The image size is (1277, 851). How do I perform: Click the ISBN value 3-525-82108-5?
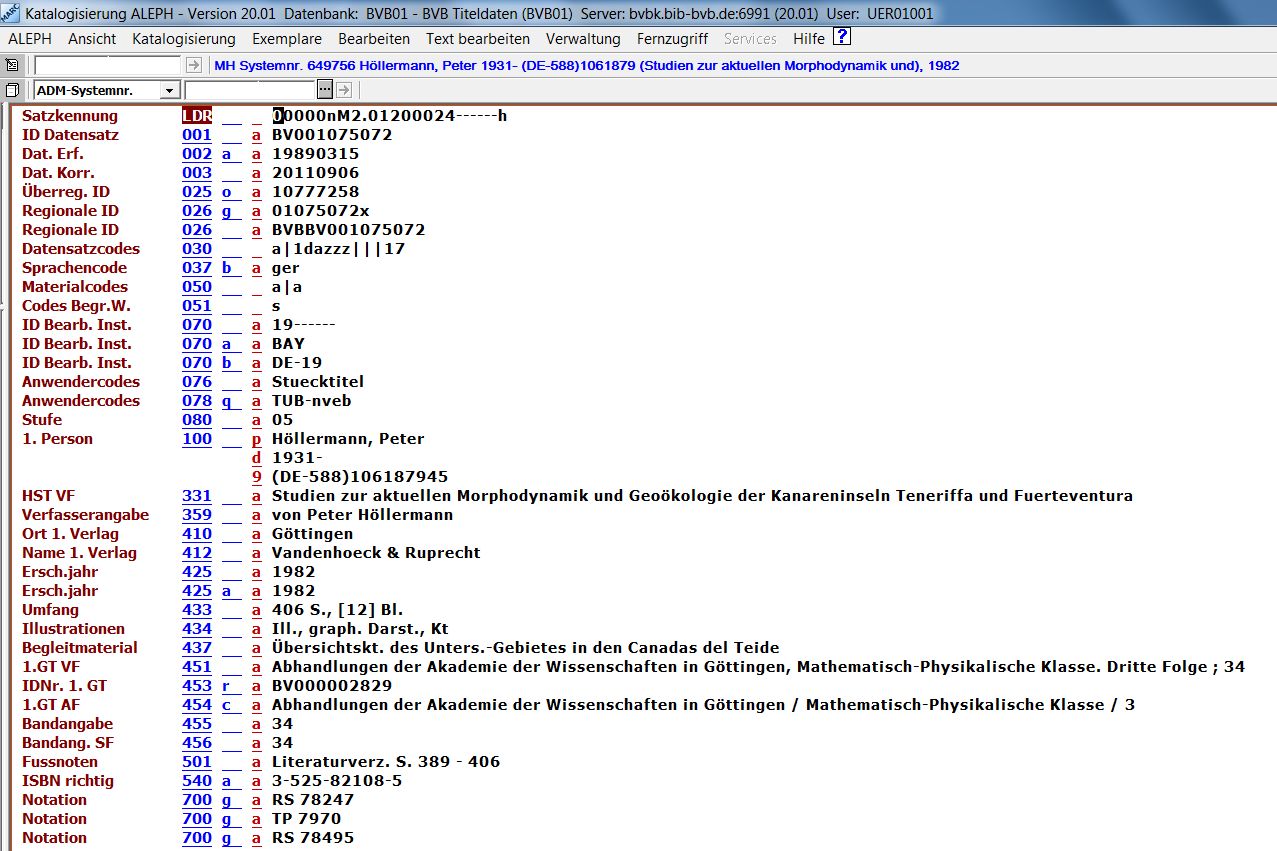[x=337, y=781]
